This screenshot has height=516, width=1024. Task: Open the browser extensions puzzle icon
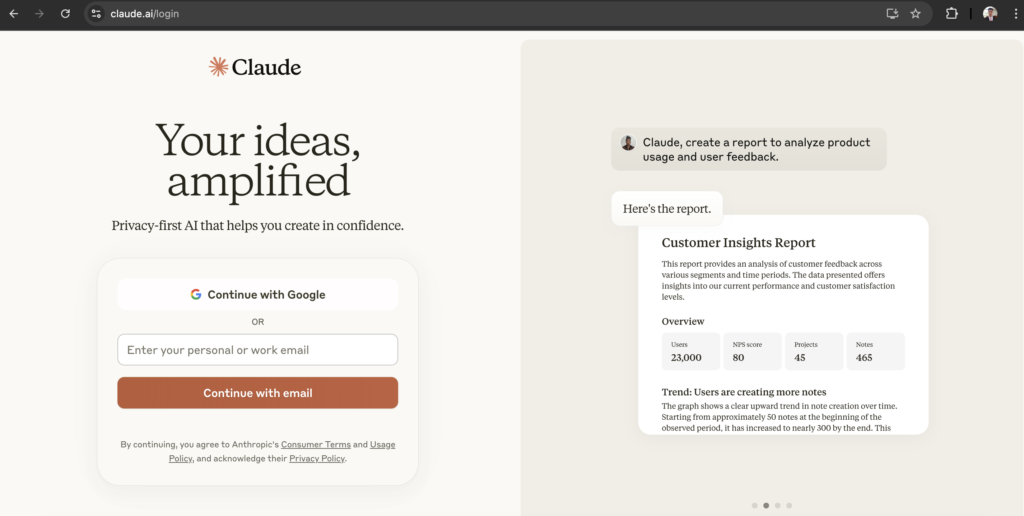pos(952,13)
